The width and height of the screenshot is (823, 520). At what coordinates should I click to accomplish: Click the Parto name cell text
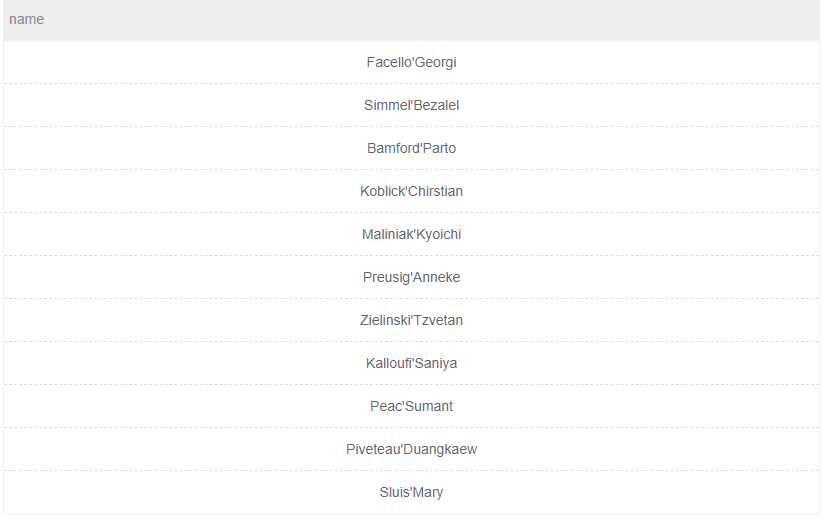click(439, 148)
